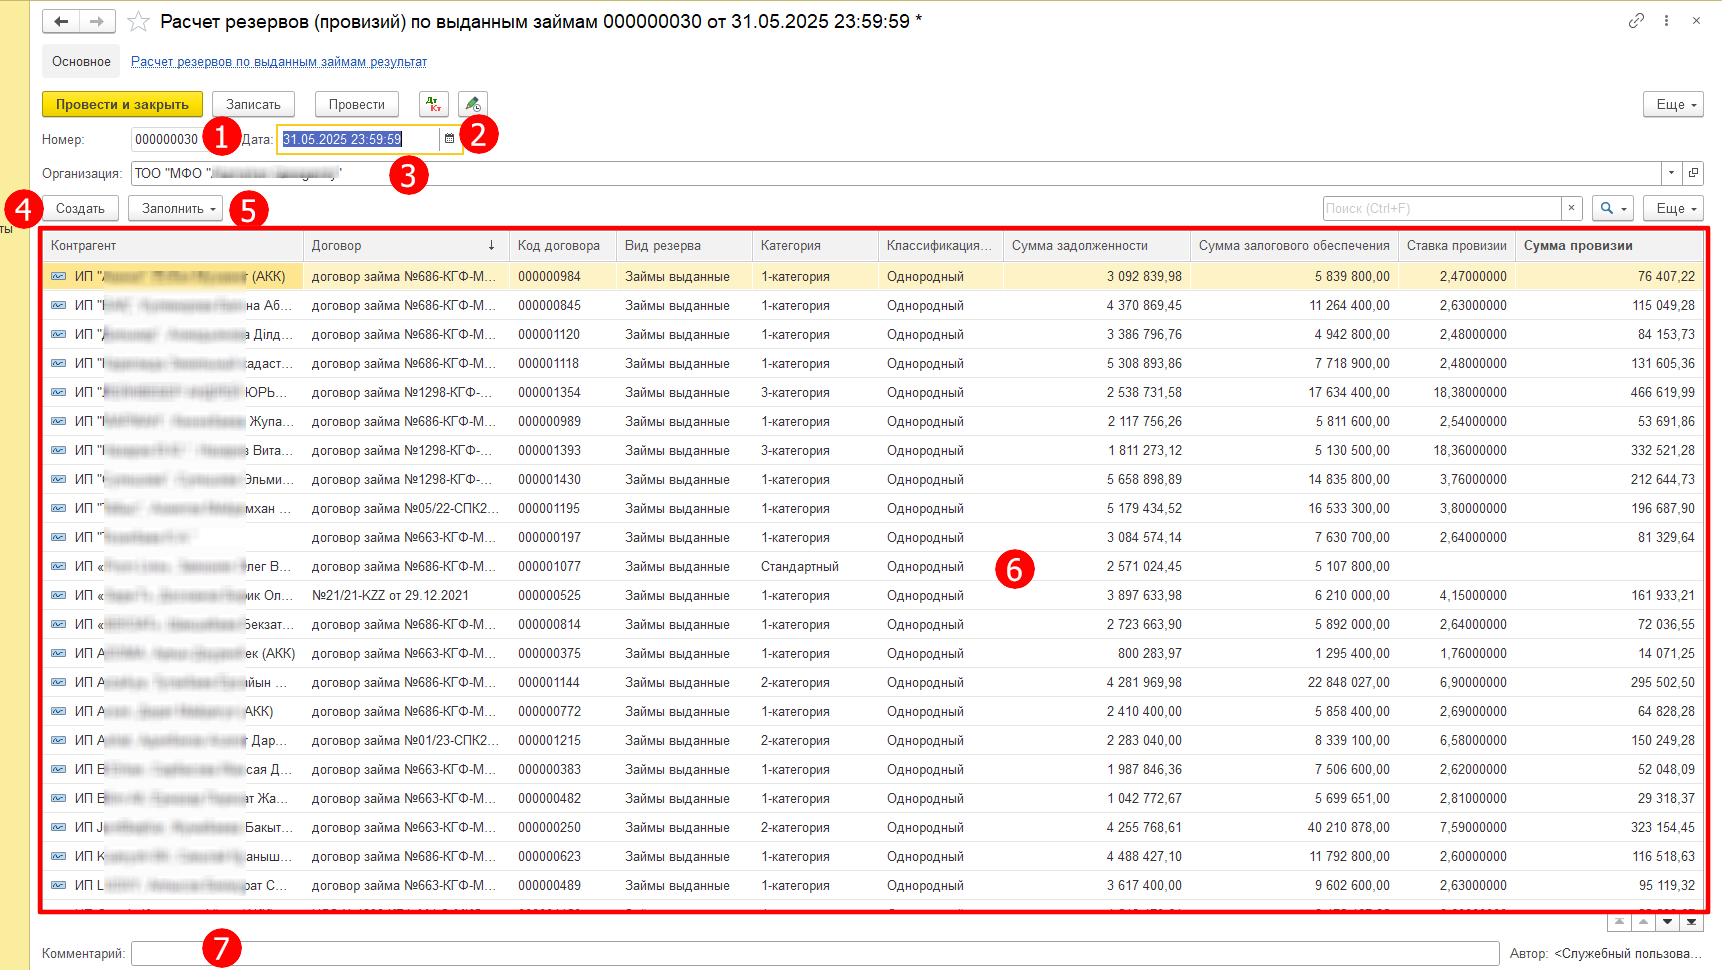Select the provision rate cell 7,59000000

[x=1456, y=827]
